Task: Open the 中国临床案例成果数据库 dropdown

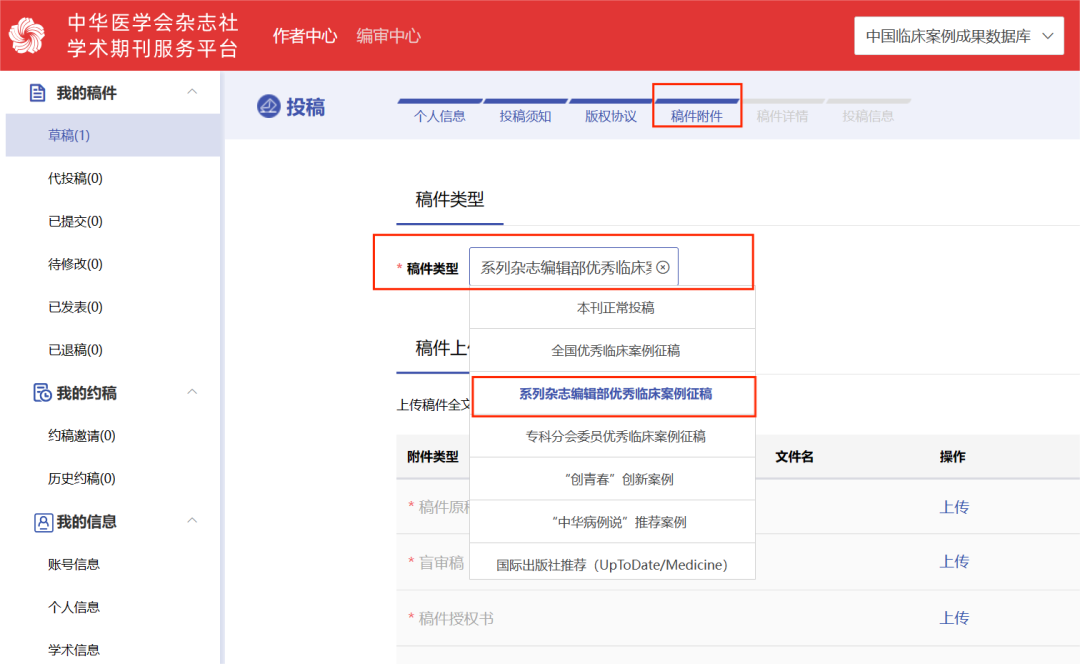Action: 959,36
